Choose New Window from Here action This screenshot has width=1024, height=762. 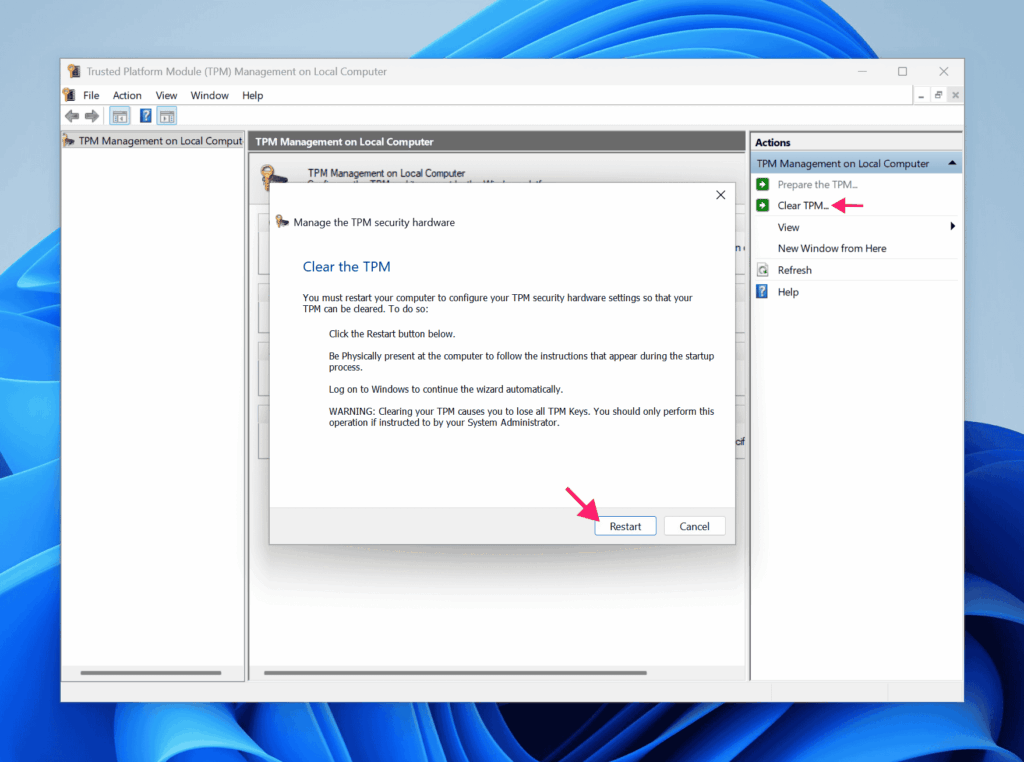click(832, 249)
